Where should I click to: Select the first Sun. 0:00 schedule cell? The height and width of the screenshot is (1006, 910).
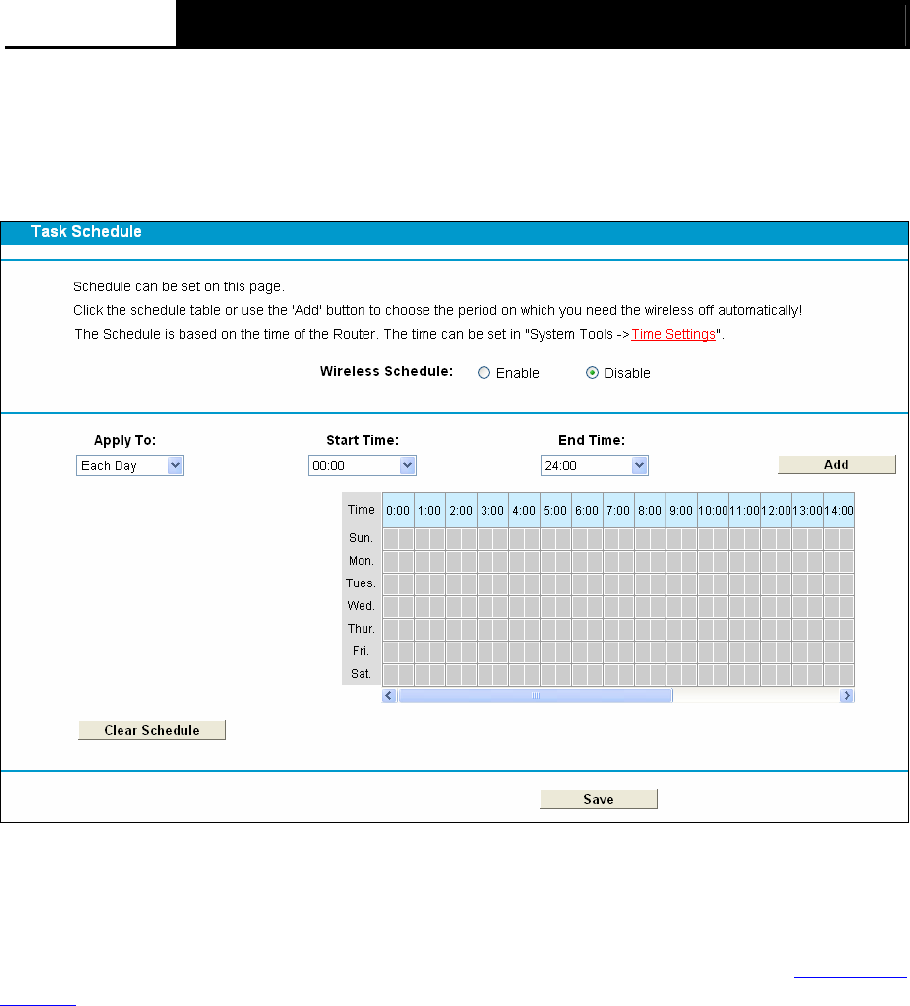[x=390, y=539]
